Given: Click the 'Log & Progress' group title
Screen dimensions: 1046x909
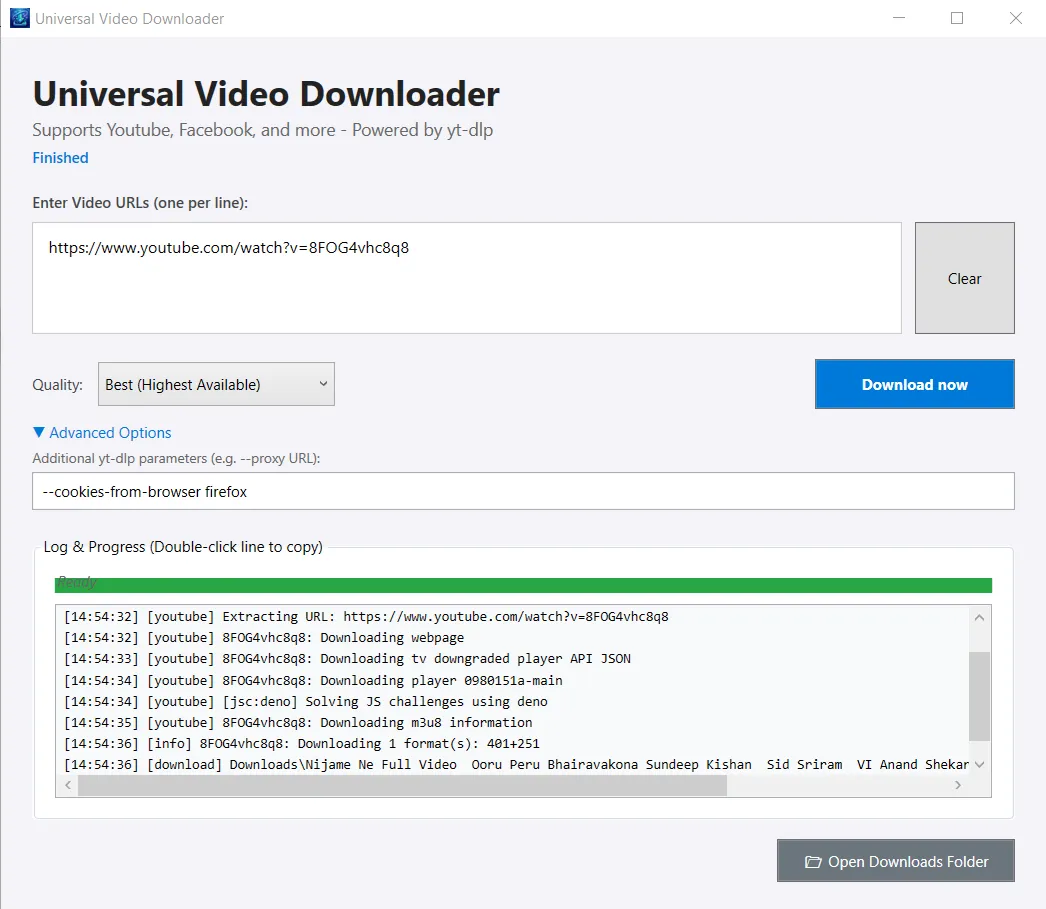Looking at the screenshot, I should click(183, 547).
